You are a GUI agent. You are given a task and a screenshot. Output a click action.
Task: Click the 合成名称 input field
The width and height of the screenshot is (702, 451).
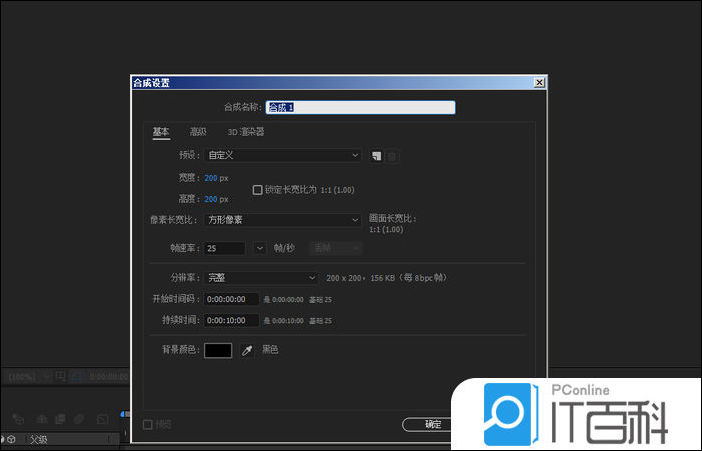[360, 107]
